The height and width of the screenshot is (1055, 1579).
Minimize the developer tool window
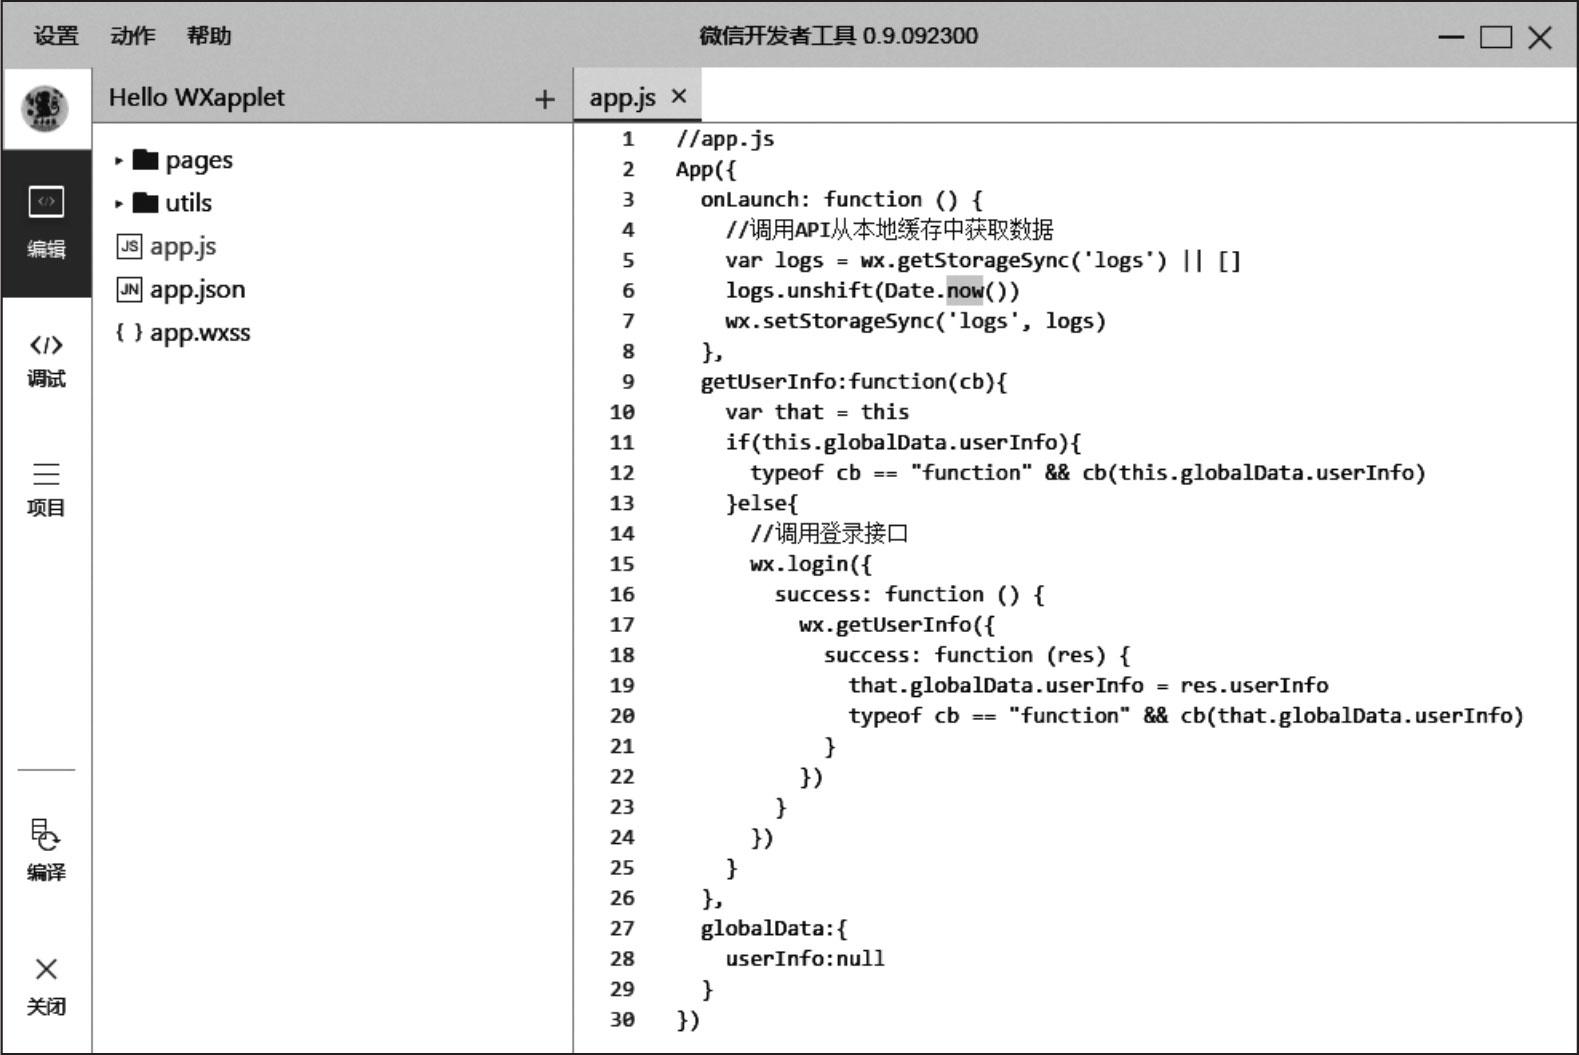coord(1451,38)
